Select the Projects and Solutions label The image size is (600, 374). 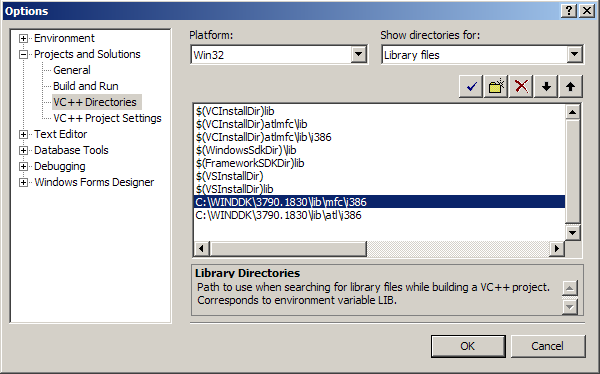point(87,54)
